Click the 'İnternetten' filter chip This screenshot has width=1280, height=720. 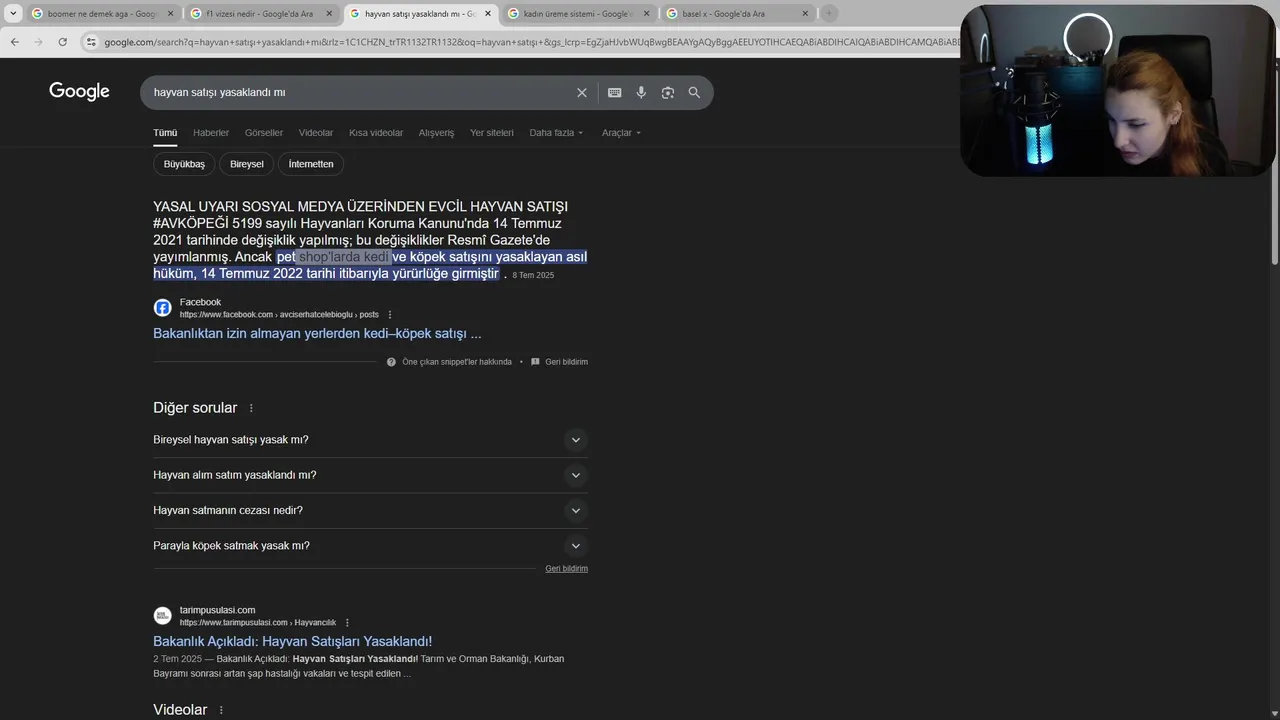click(x=311, y=164)
